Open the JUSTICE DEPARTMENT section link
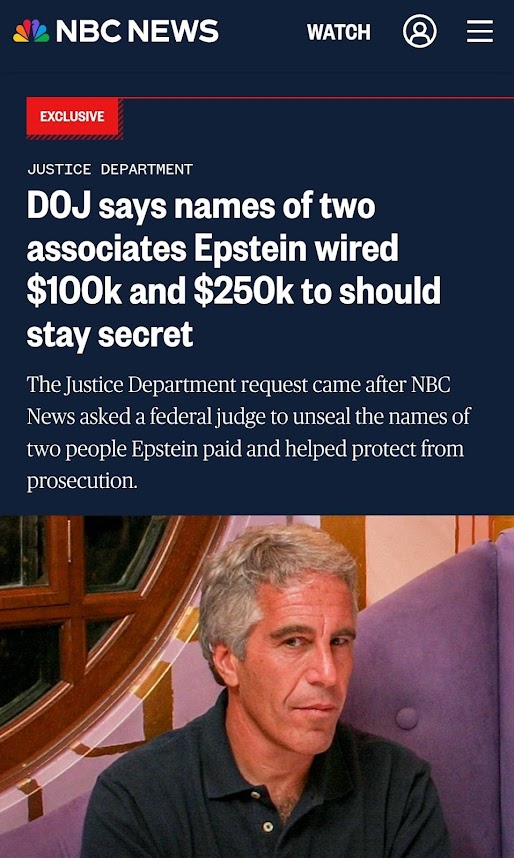Screen dimensions: 514x858 point(110,169)
